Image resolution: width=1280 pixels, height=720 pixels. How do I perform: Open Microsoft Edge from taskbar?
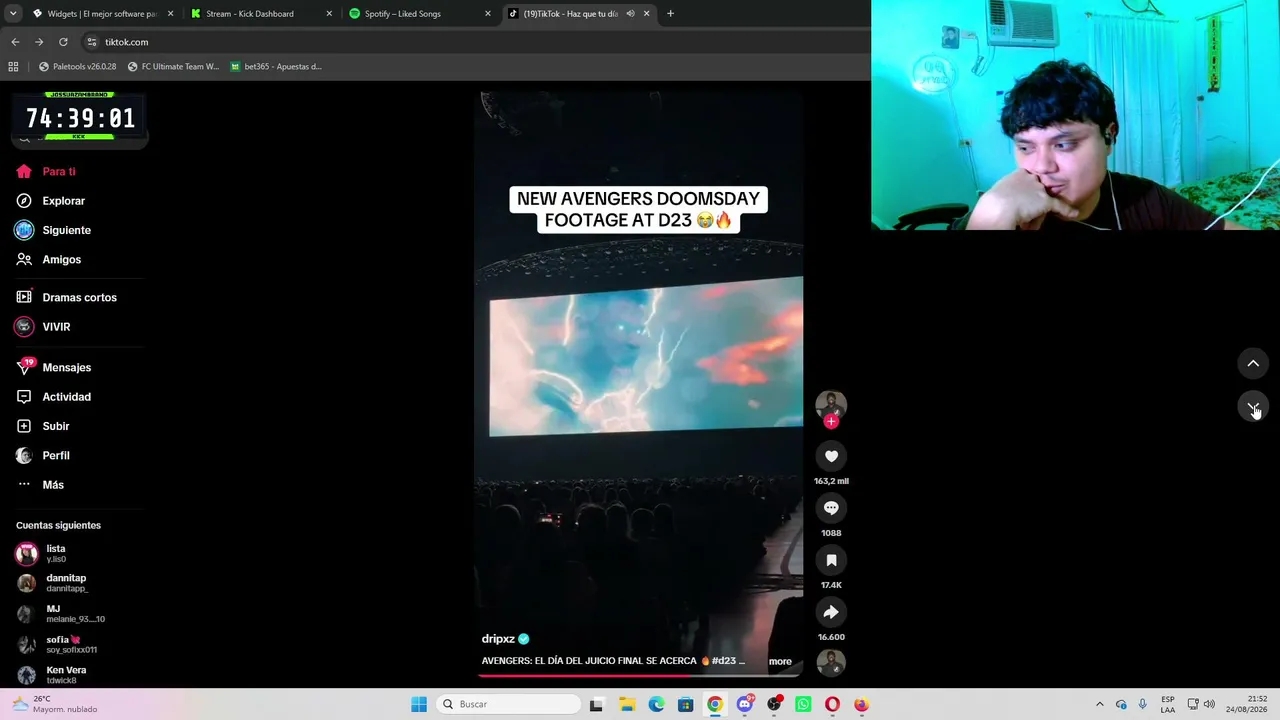pos(656,704)
